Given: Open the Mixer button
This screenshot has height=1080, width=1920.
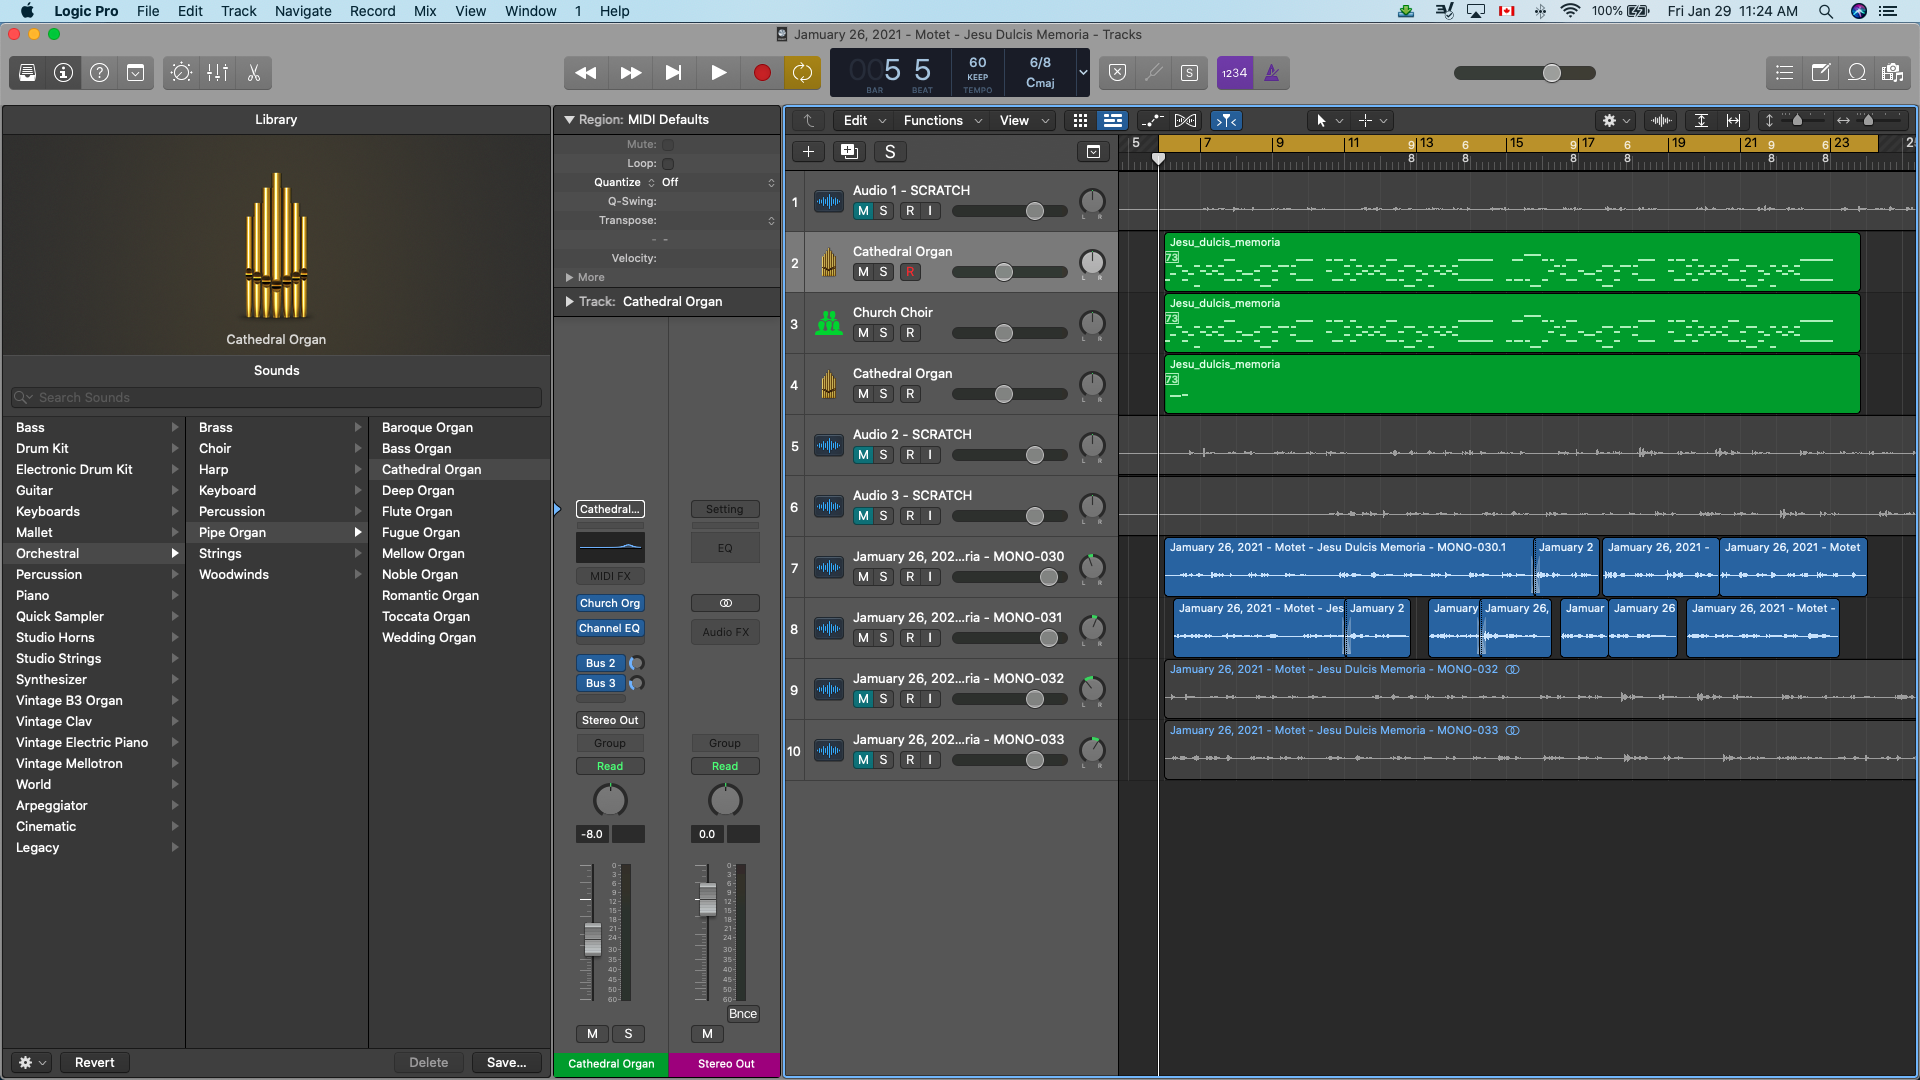Looking at the screenshot, I should click(x=217, y=73).
